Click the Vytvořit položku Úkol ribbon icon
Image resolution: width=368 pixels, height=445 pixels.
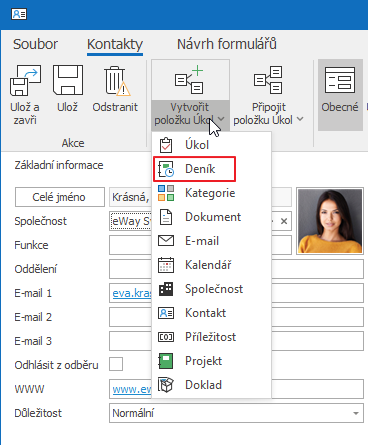coord(190,80)
